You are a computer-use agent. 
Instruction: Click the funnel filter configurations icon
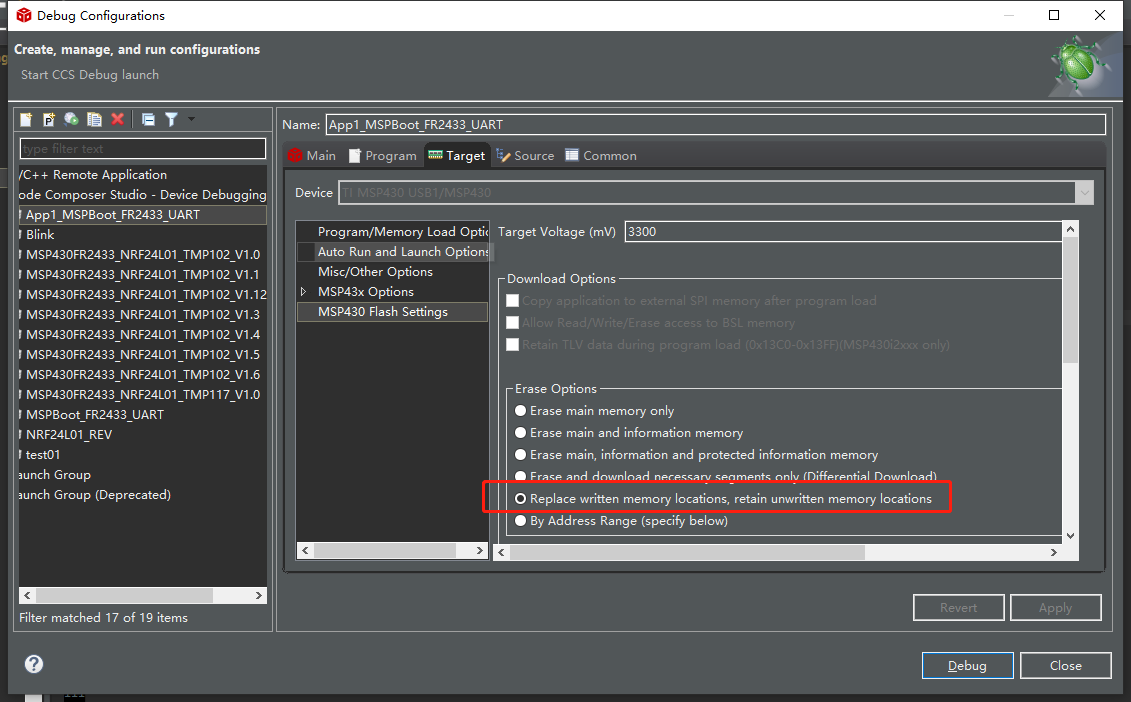pos(171,119)
